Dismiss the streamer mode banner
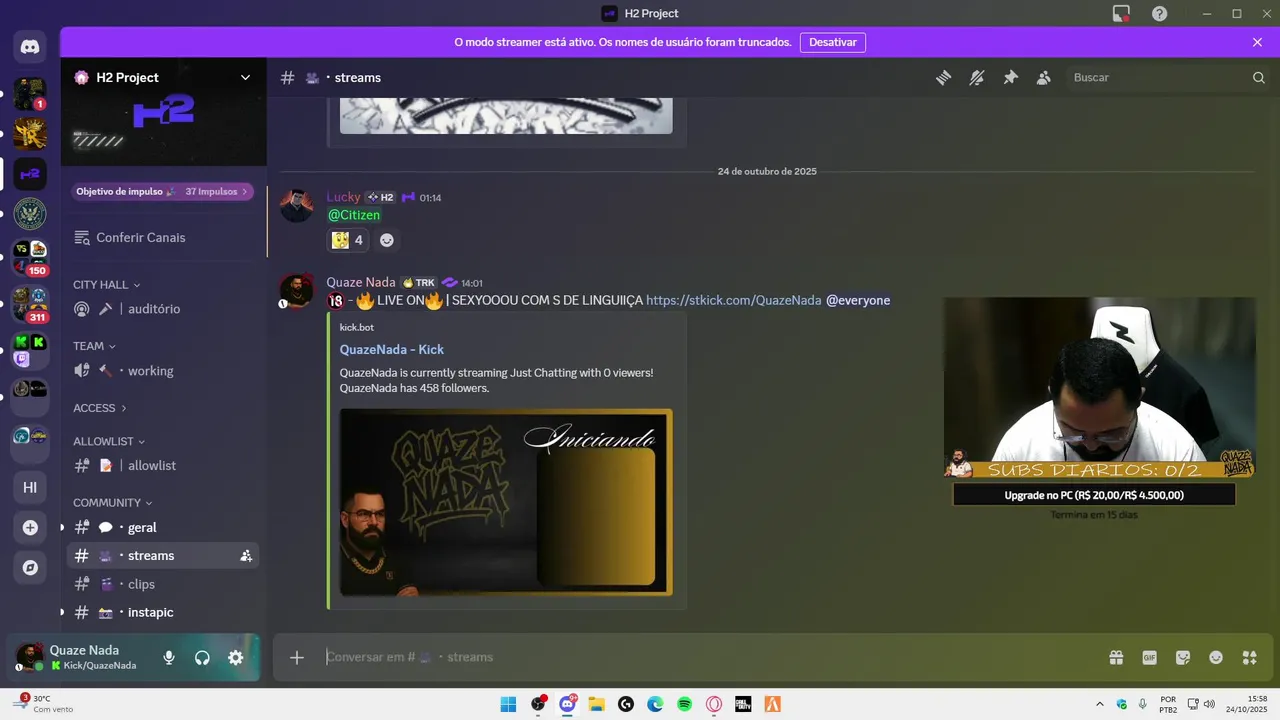Viewport: 1280px width, 720px height. (x=1257, y=43)
